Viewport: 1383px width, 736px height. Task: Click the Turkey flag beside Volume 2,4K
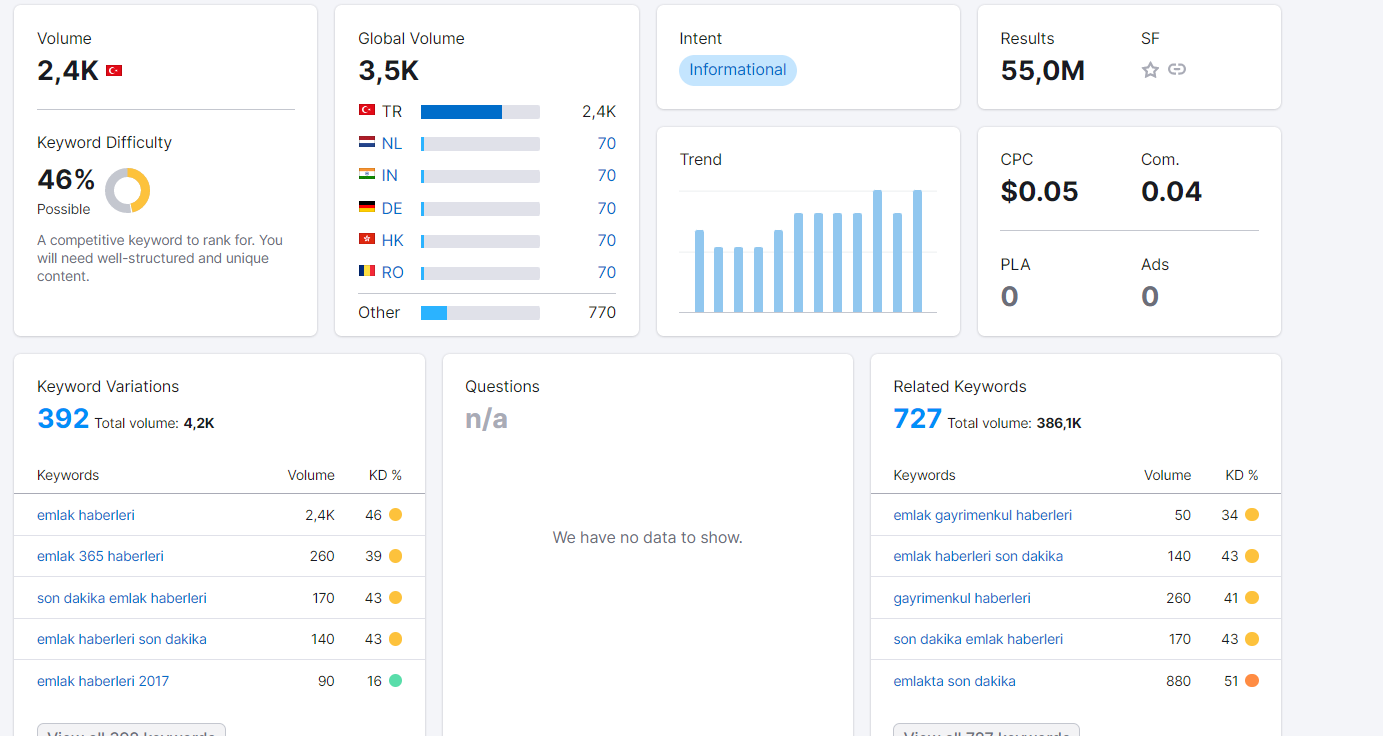[x=114, y=71]
